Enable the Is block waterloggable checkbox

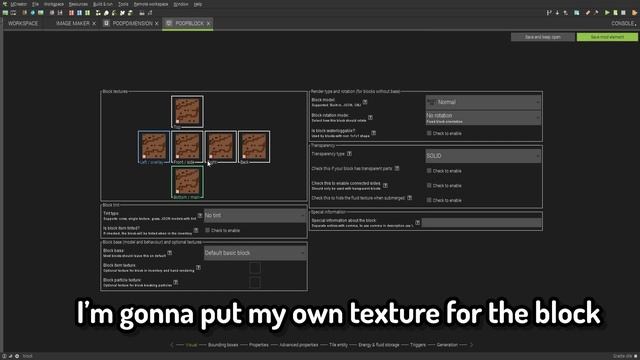(429, 133)
